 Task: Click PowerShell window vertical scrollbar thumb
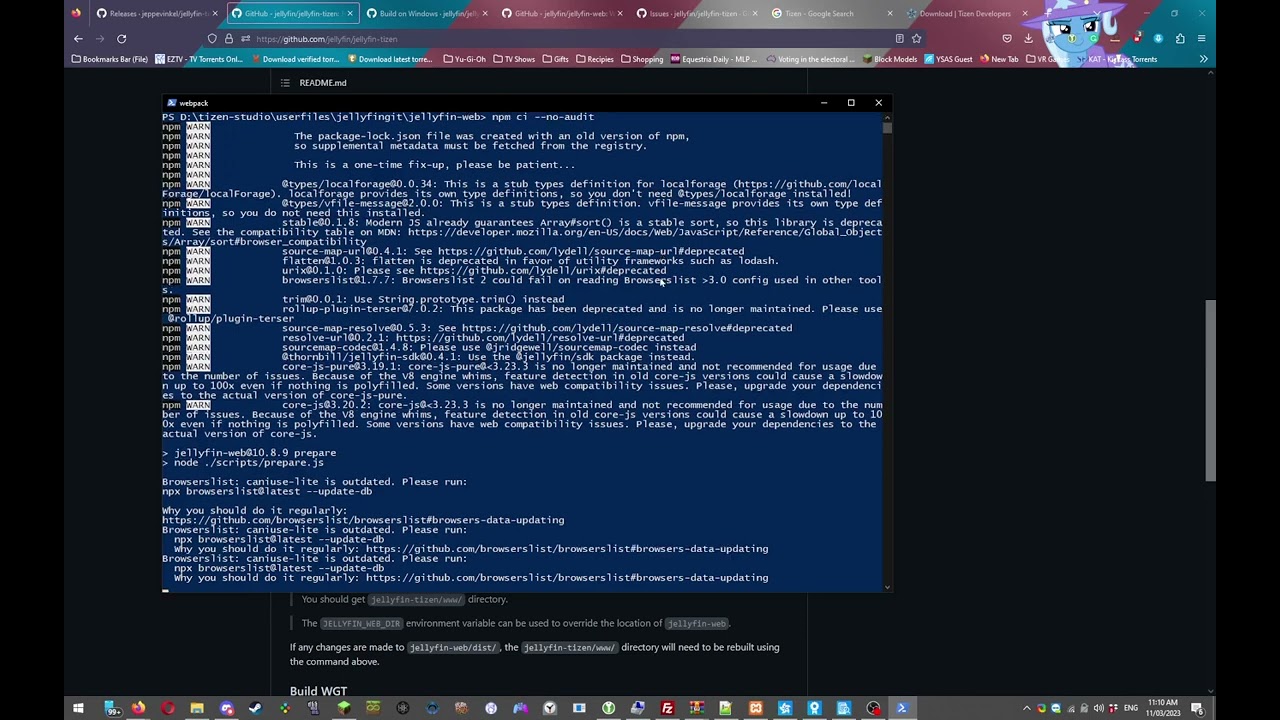click(x=887, y=126)
